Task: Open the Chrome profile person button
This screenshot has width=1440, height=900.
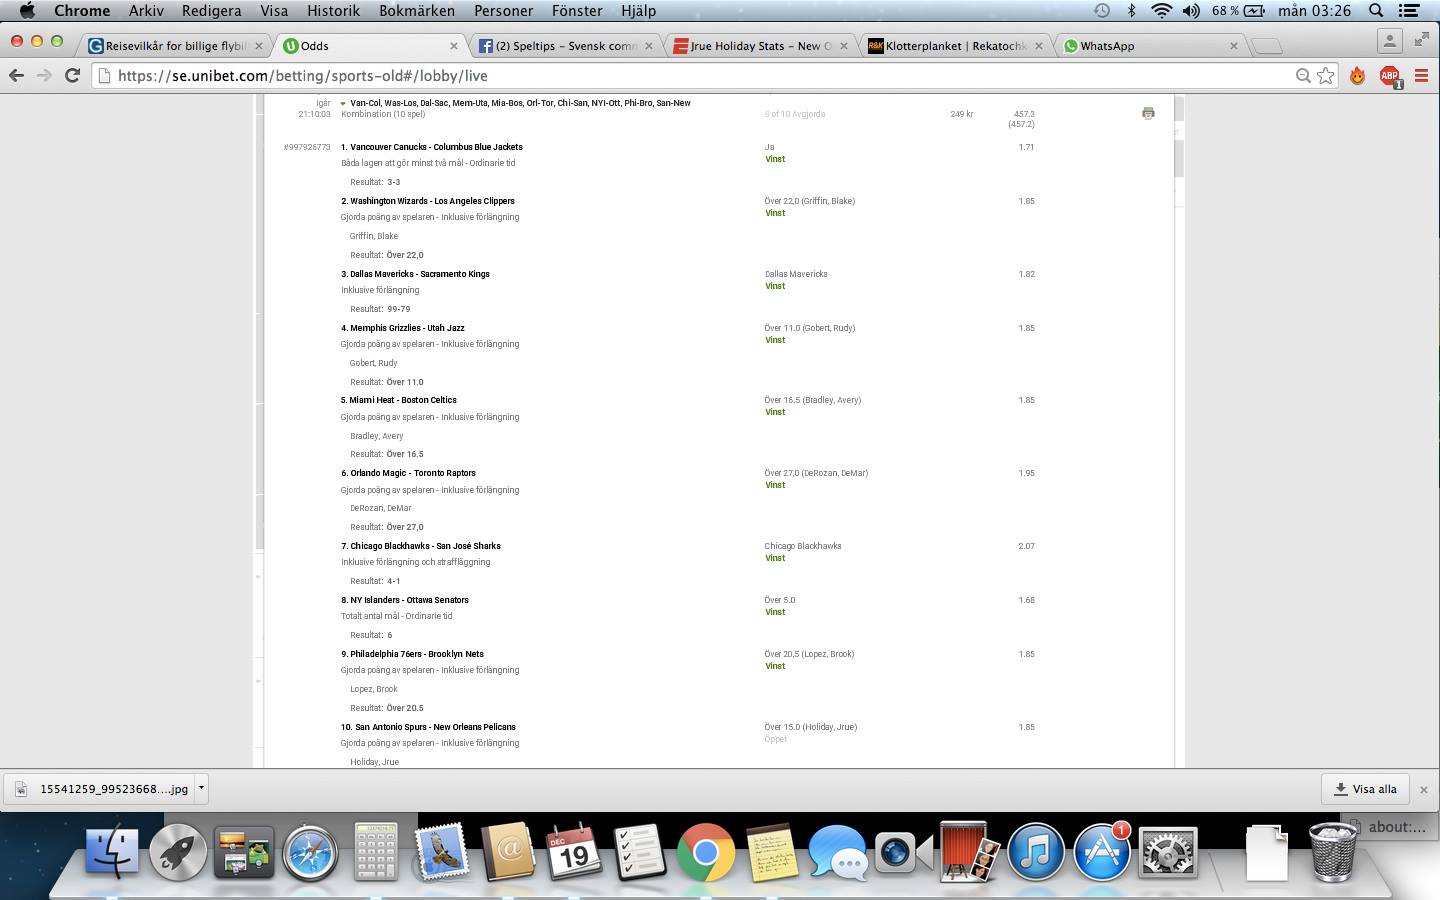Action: pyautogui.click(x=1389, y=41)
